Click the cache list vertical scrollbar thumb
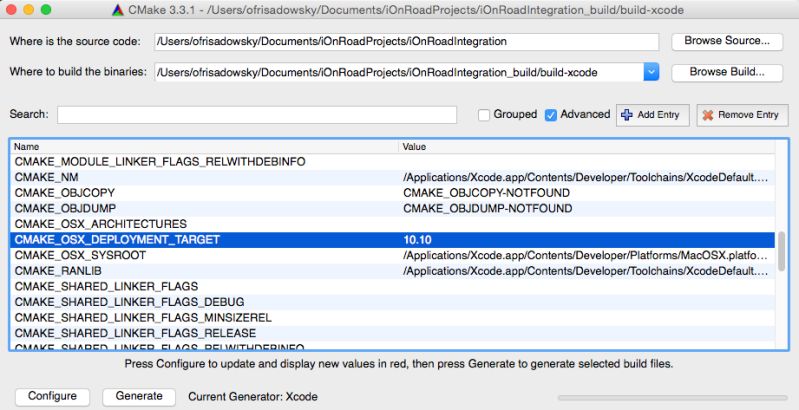Viewport: 799px width, 410px height. (x=782, y=252)
